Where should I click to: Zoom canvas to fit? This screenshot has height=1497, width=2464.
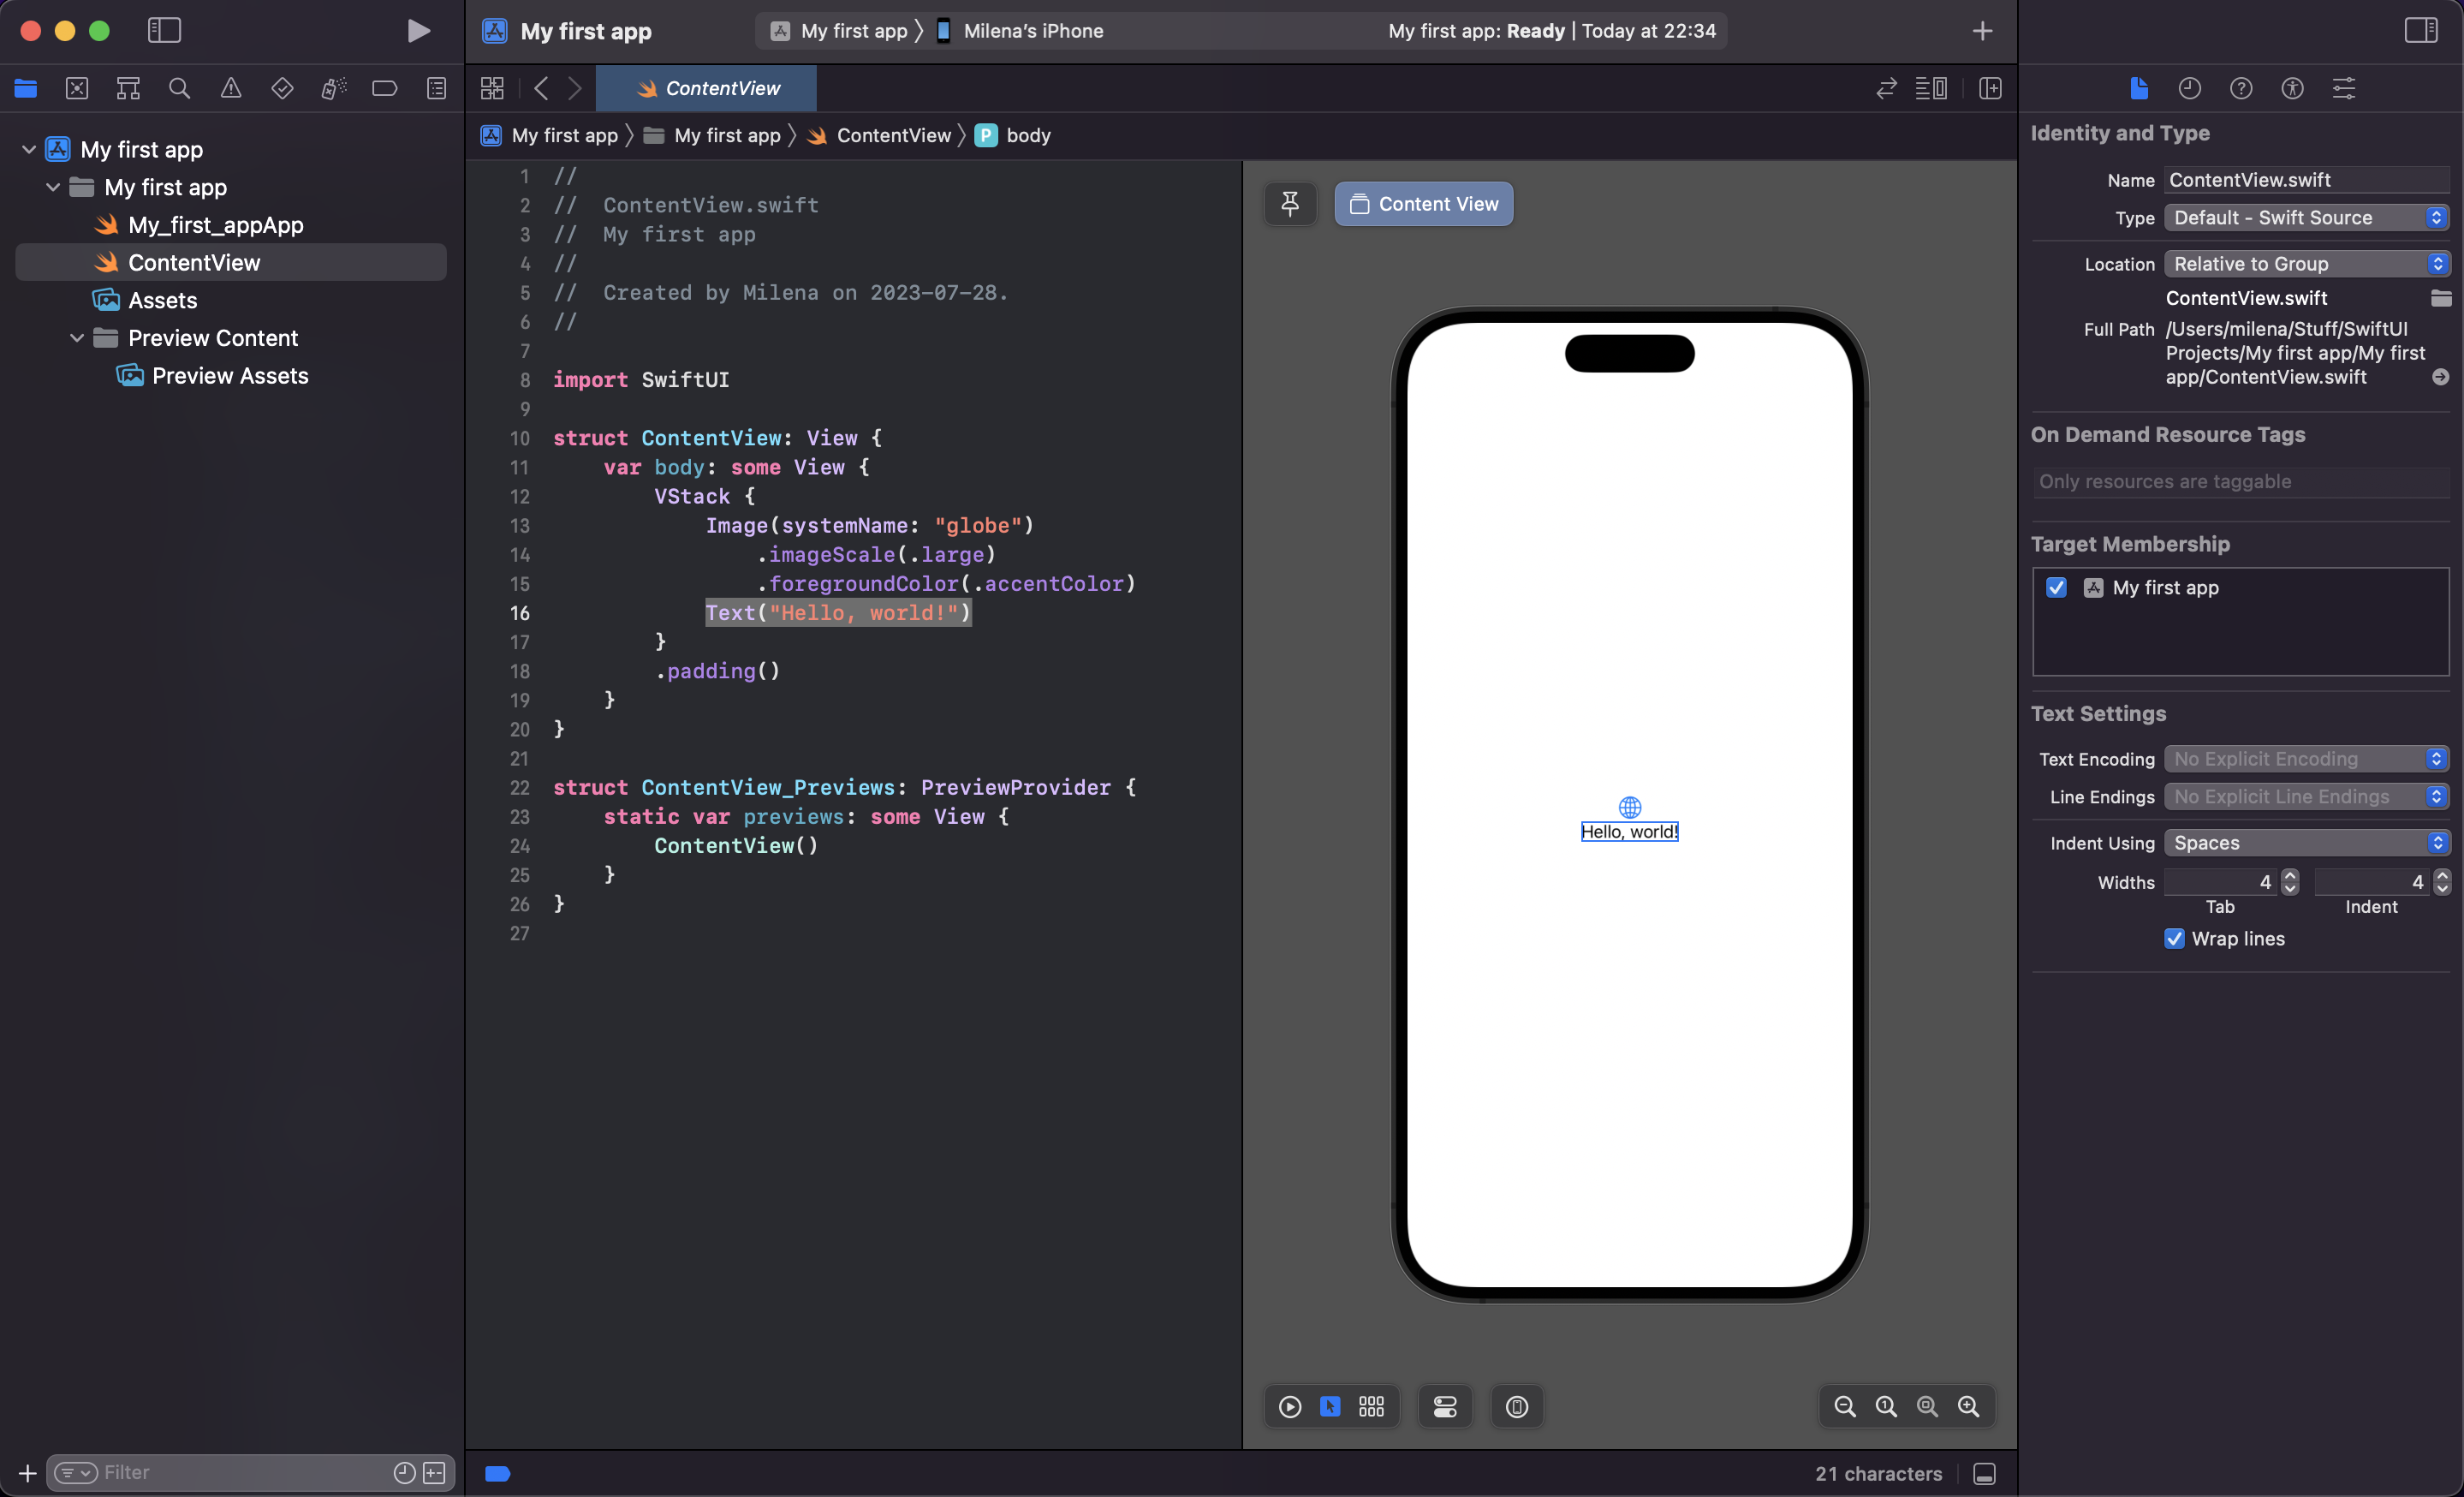(x=1927, y=1407)
